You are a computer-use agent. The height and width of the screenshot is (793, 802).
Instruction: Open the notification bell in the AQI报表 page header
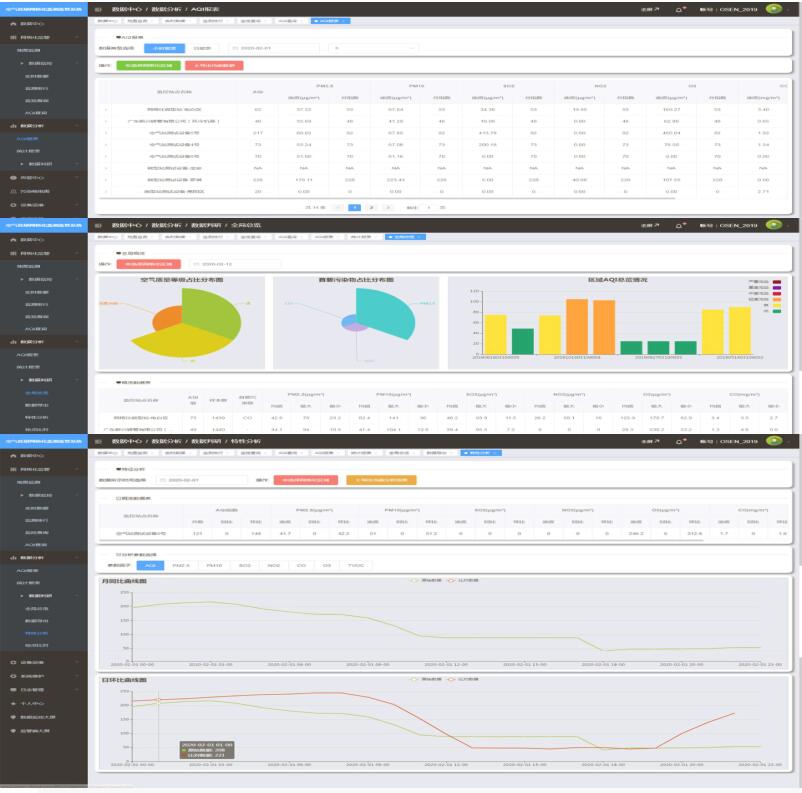(681, 9)
